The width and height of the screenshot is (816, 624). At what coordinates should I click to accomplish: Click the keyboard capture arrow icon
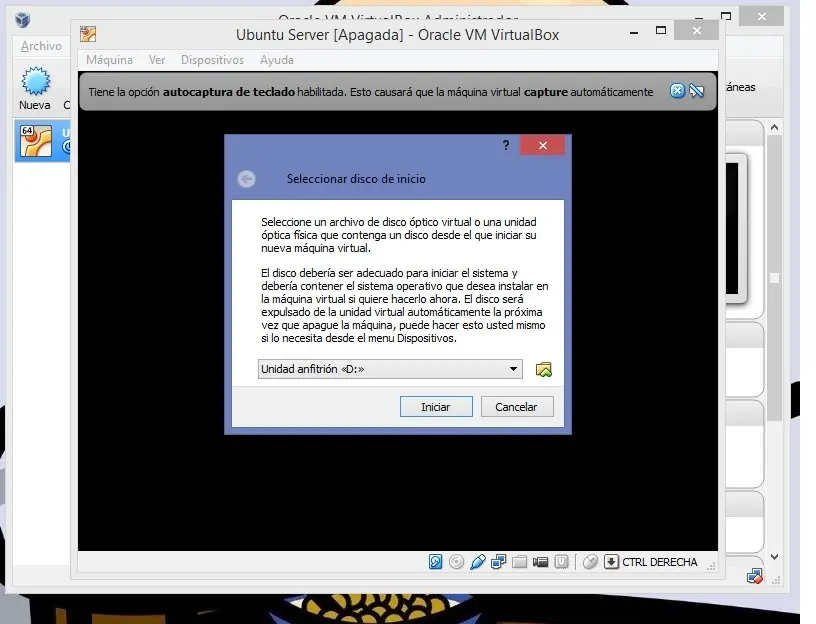click(611, 562)
